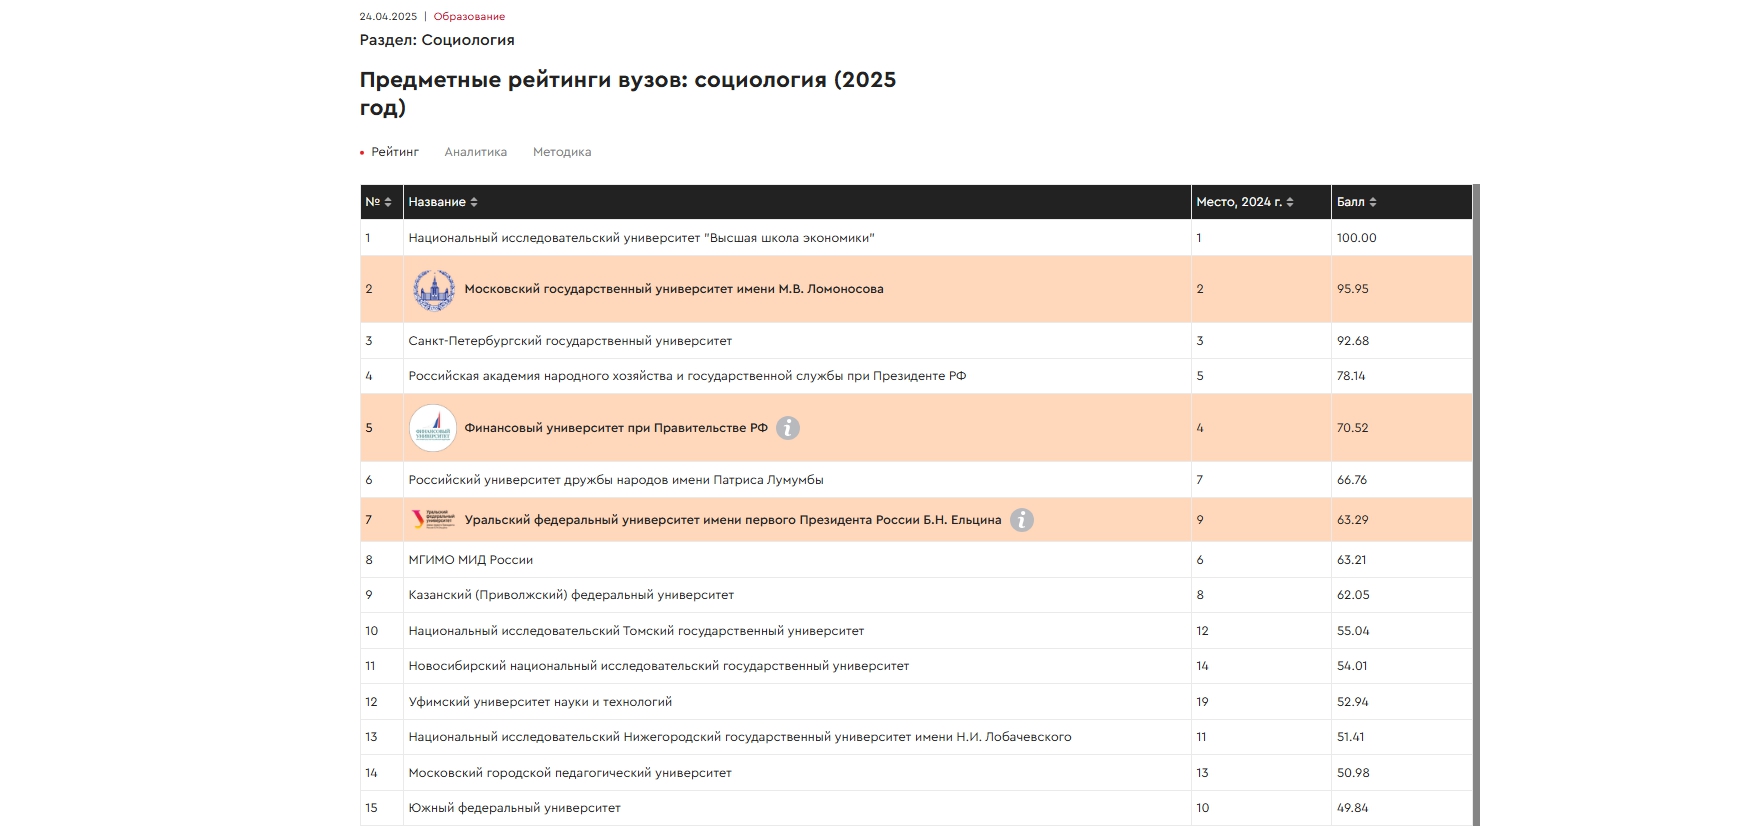This screenshot has width=1757, height=826.
Task: Select Санкт-Петербургский государственный университет name
Action: coord(570,341)
